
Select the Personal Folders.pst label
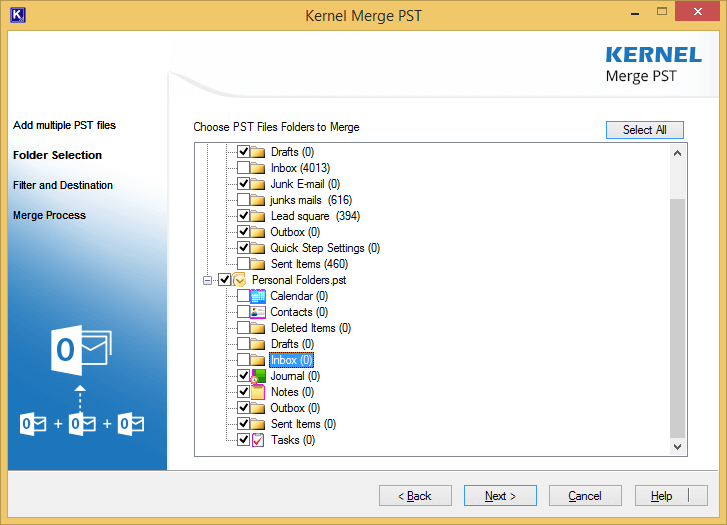[299, 280]
